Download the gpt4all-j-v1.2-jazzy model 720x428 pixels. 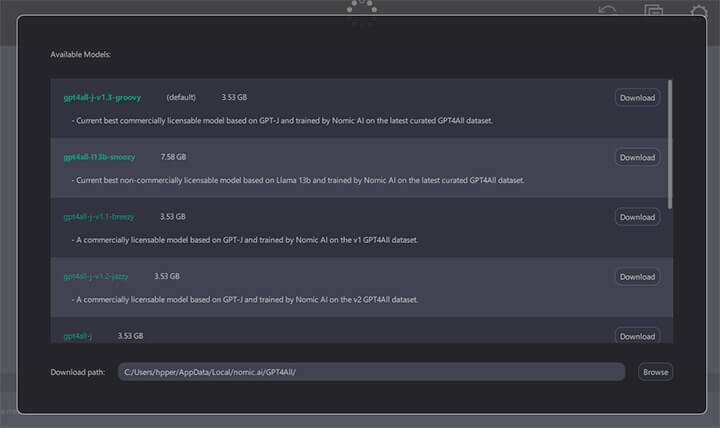637,277
